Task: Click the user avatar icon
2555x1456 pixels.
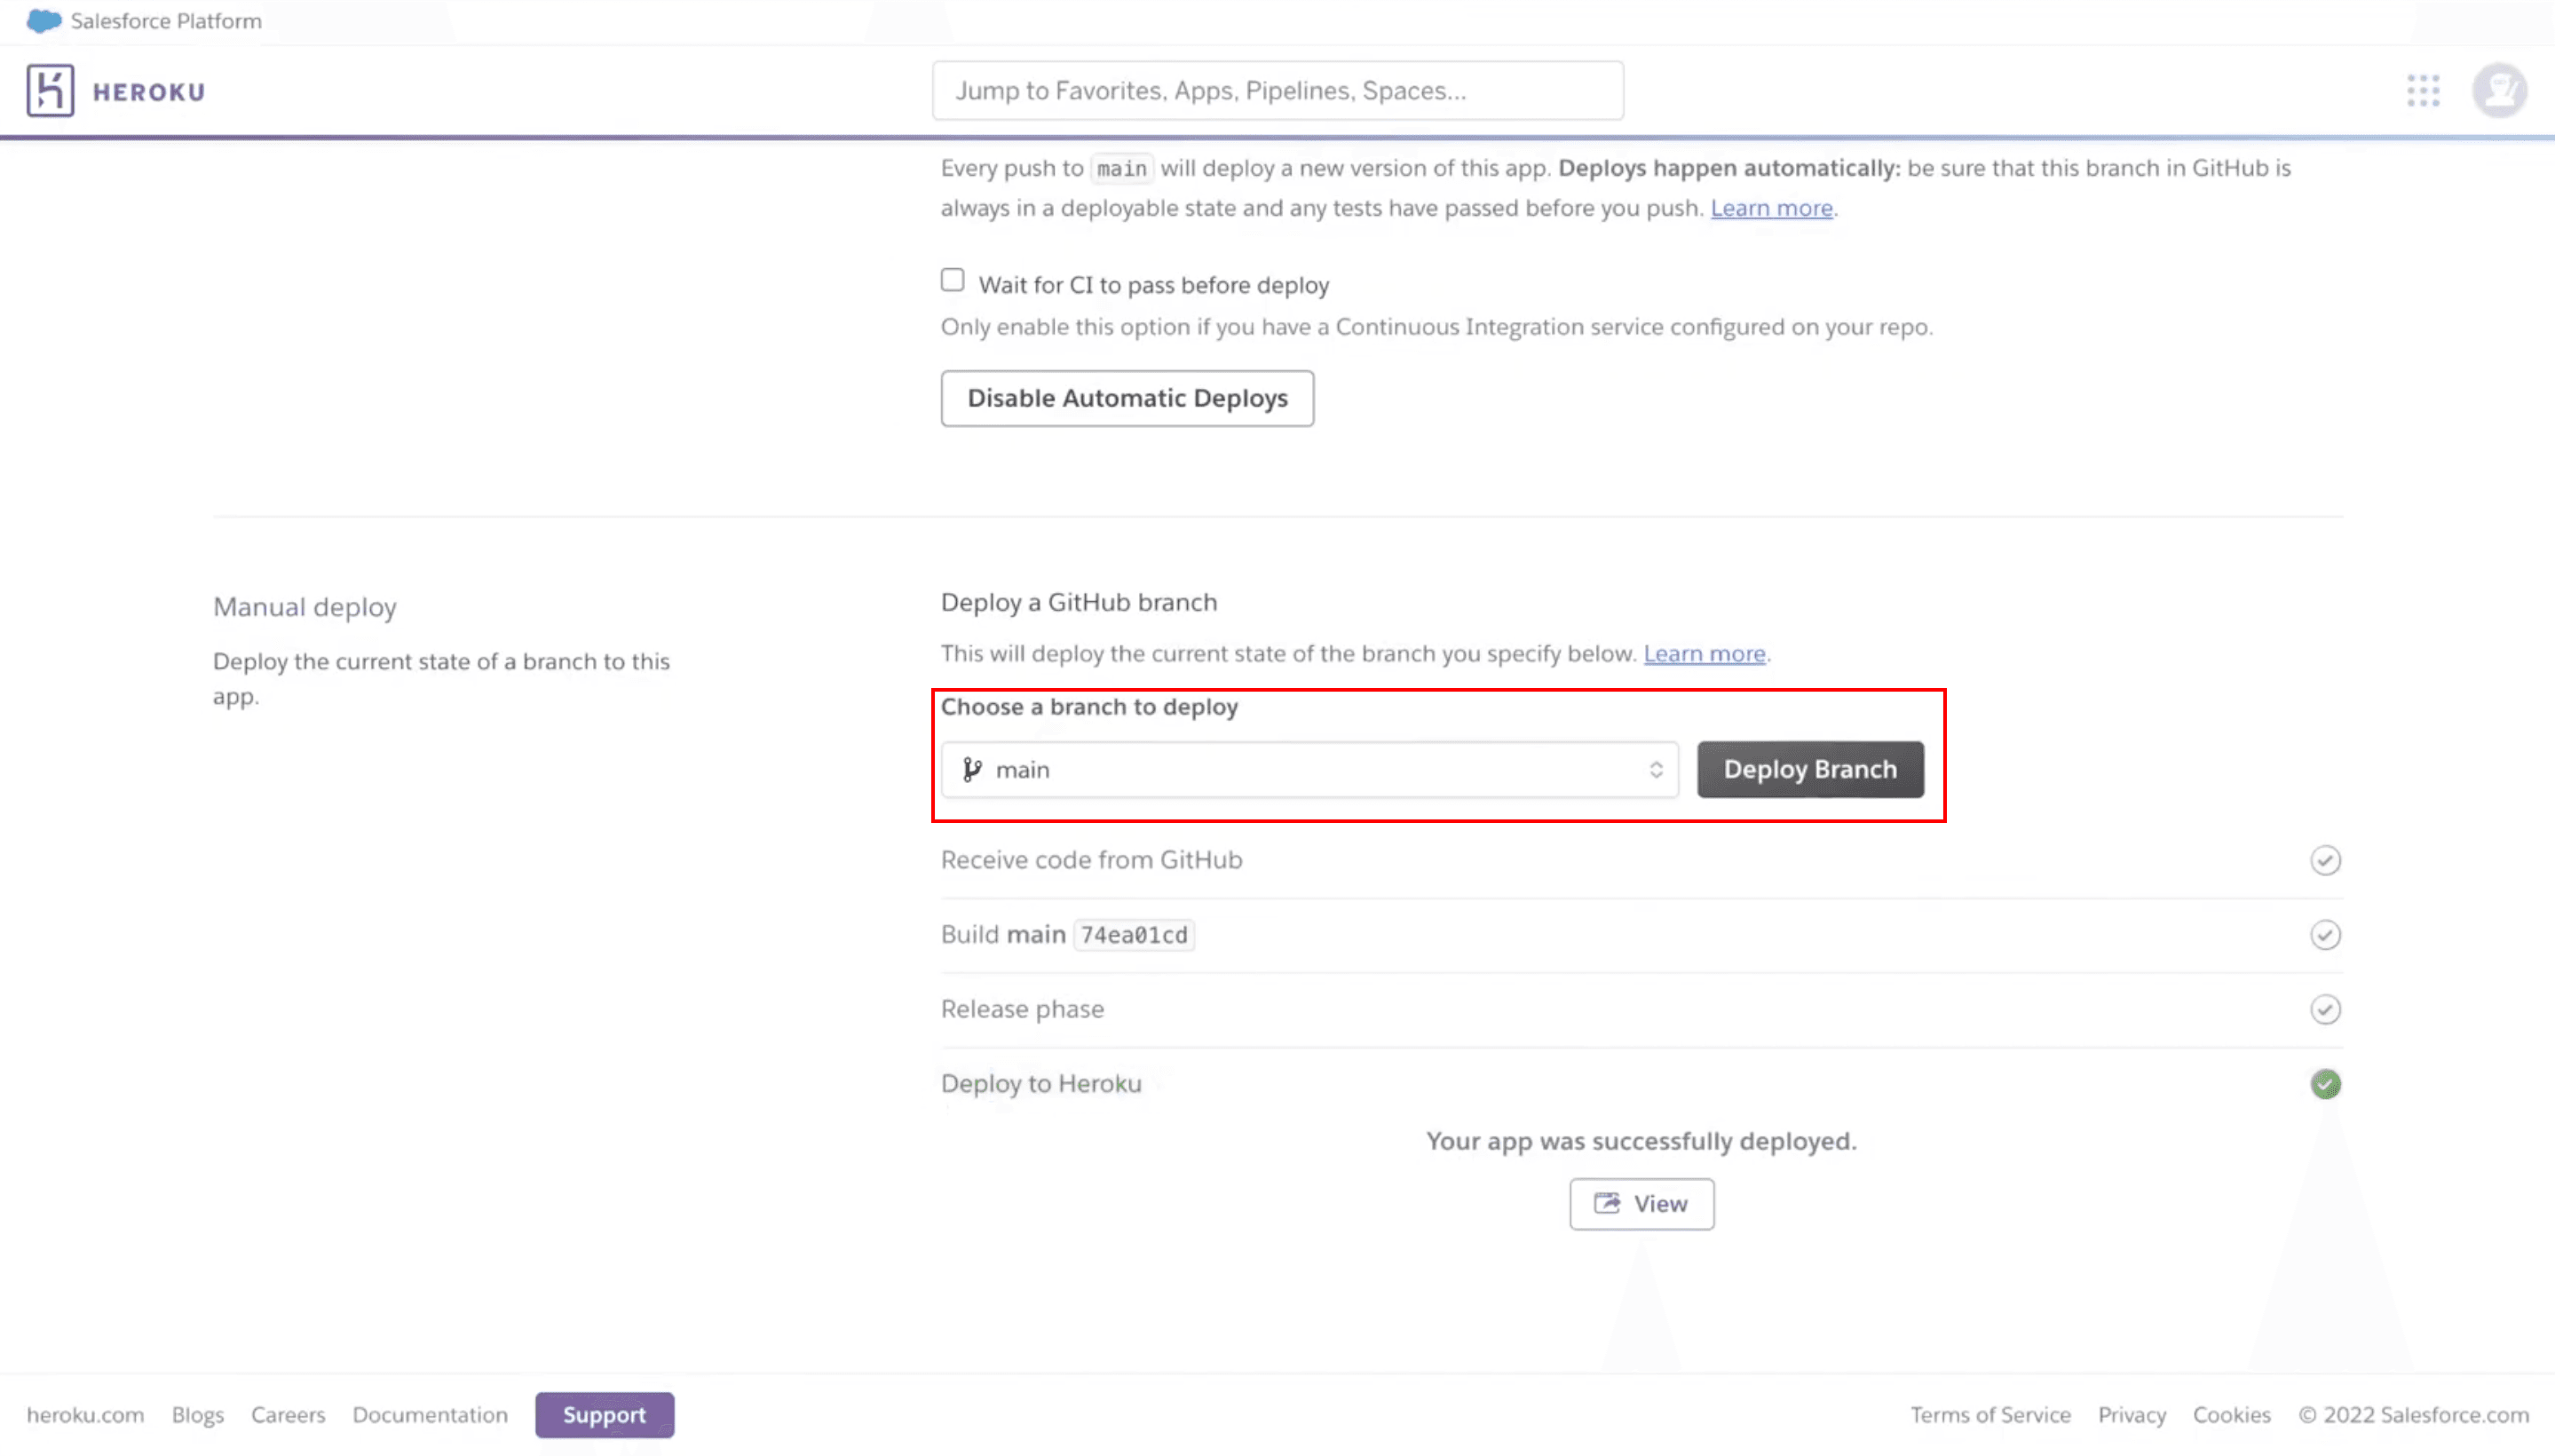Action: coord(2499,90)
